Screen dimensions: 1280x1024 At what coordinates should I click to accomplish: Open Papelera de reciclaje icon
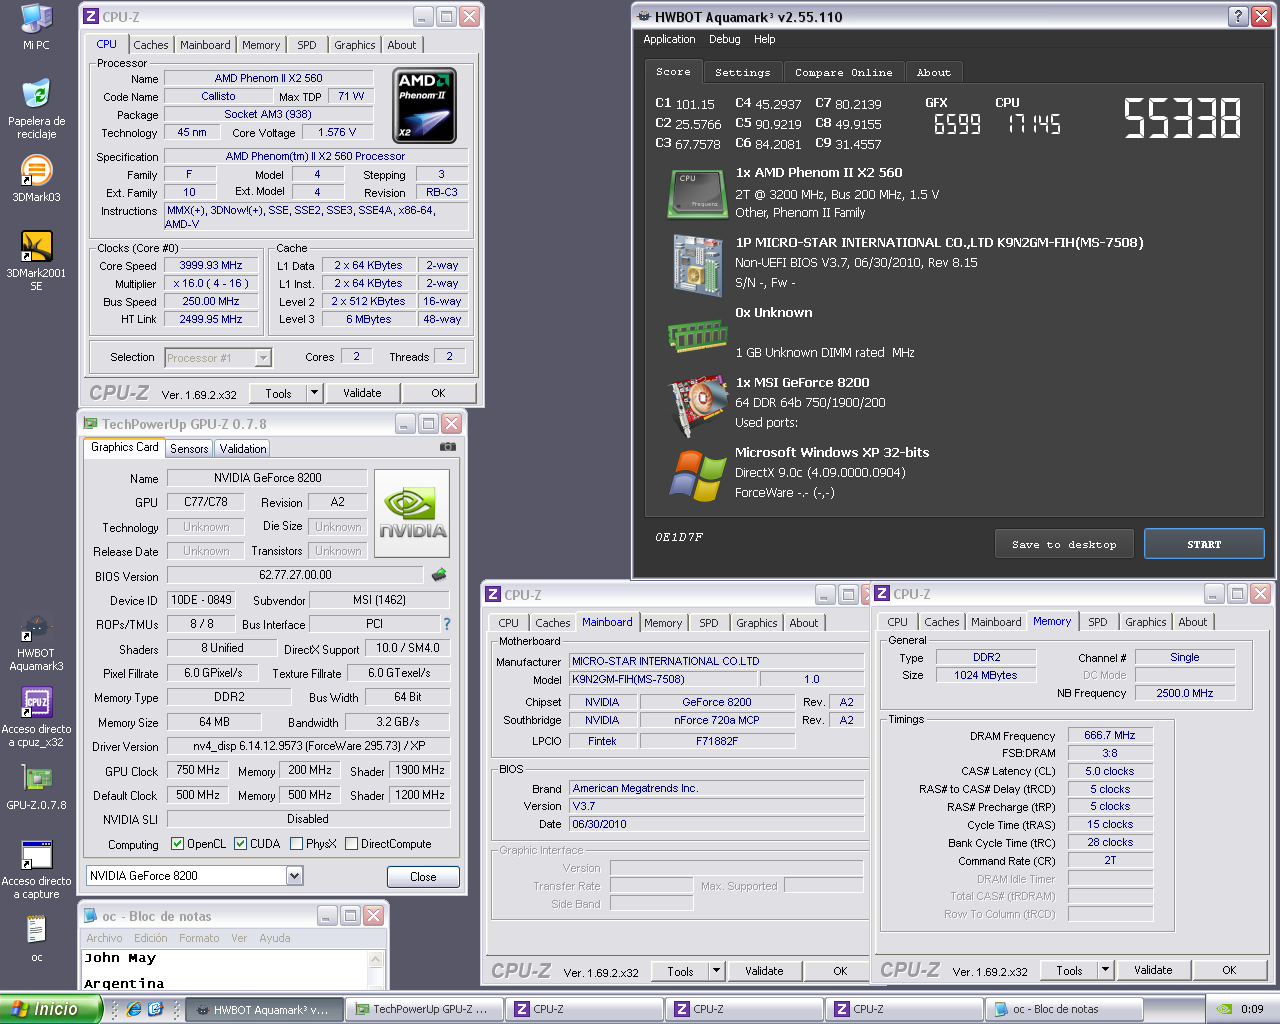tap(36, 108)
